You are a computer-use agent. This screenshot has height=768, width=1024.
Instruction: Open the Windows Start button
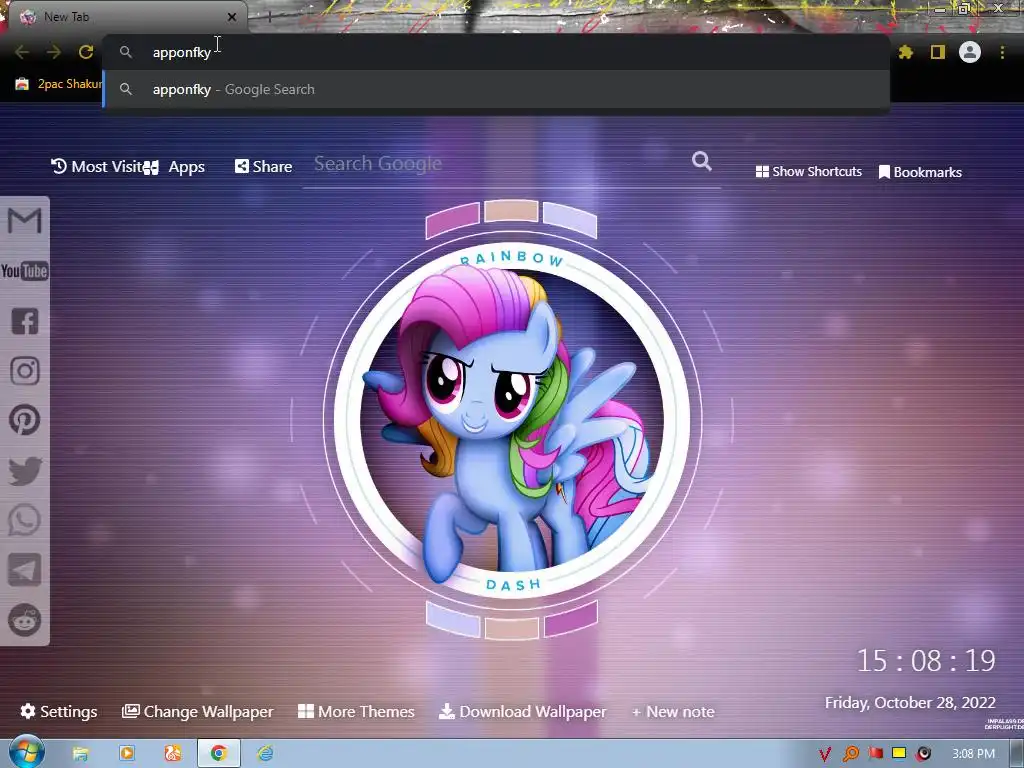click(26, 752)
